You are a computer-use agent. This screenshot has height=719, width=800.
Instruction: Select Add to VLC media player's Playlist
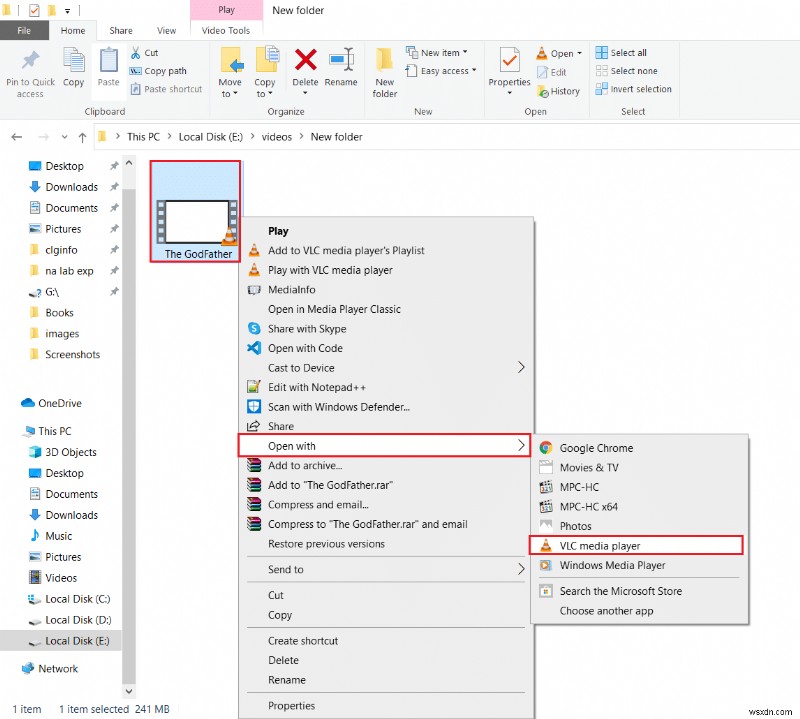[x=386, y=251]
